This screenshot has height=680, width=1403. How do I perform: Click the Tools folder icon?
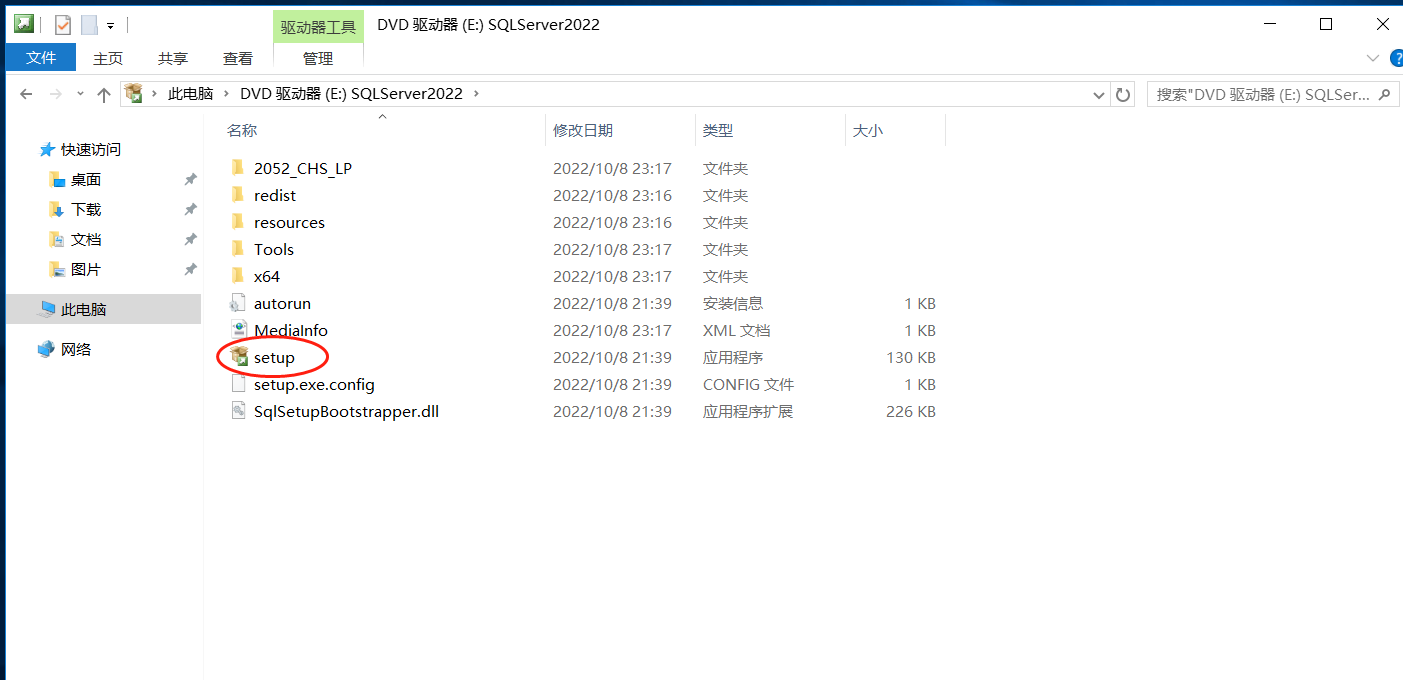[237, 248]
